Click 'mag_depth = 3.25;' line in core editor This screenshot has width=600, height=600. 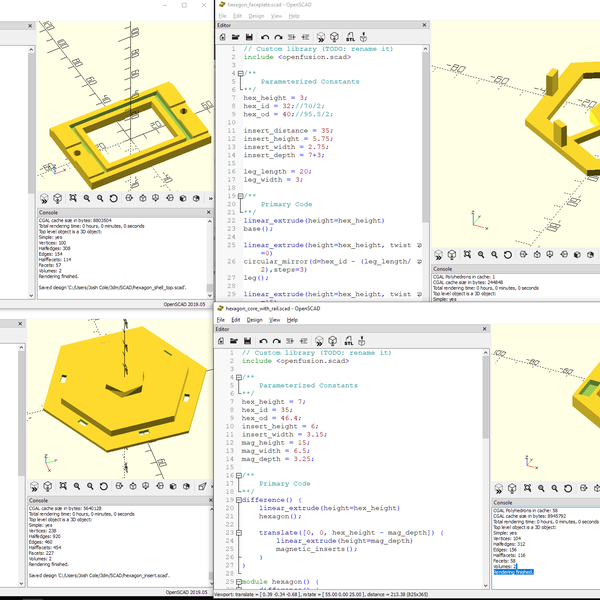coord(277,459)
